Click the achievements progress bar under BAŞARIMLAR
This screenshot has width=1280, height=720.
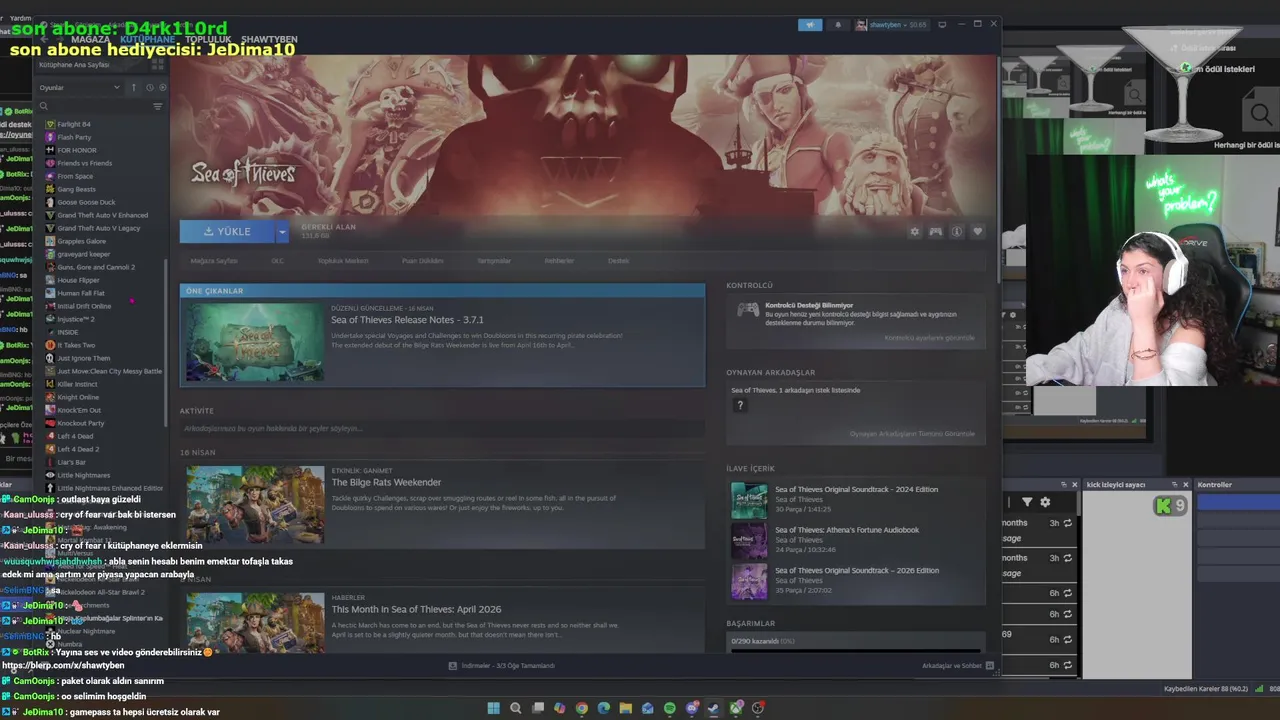tap(855, 651)
